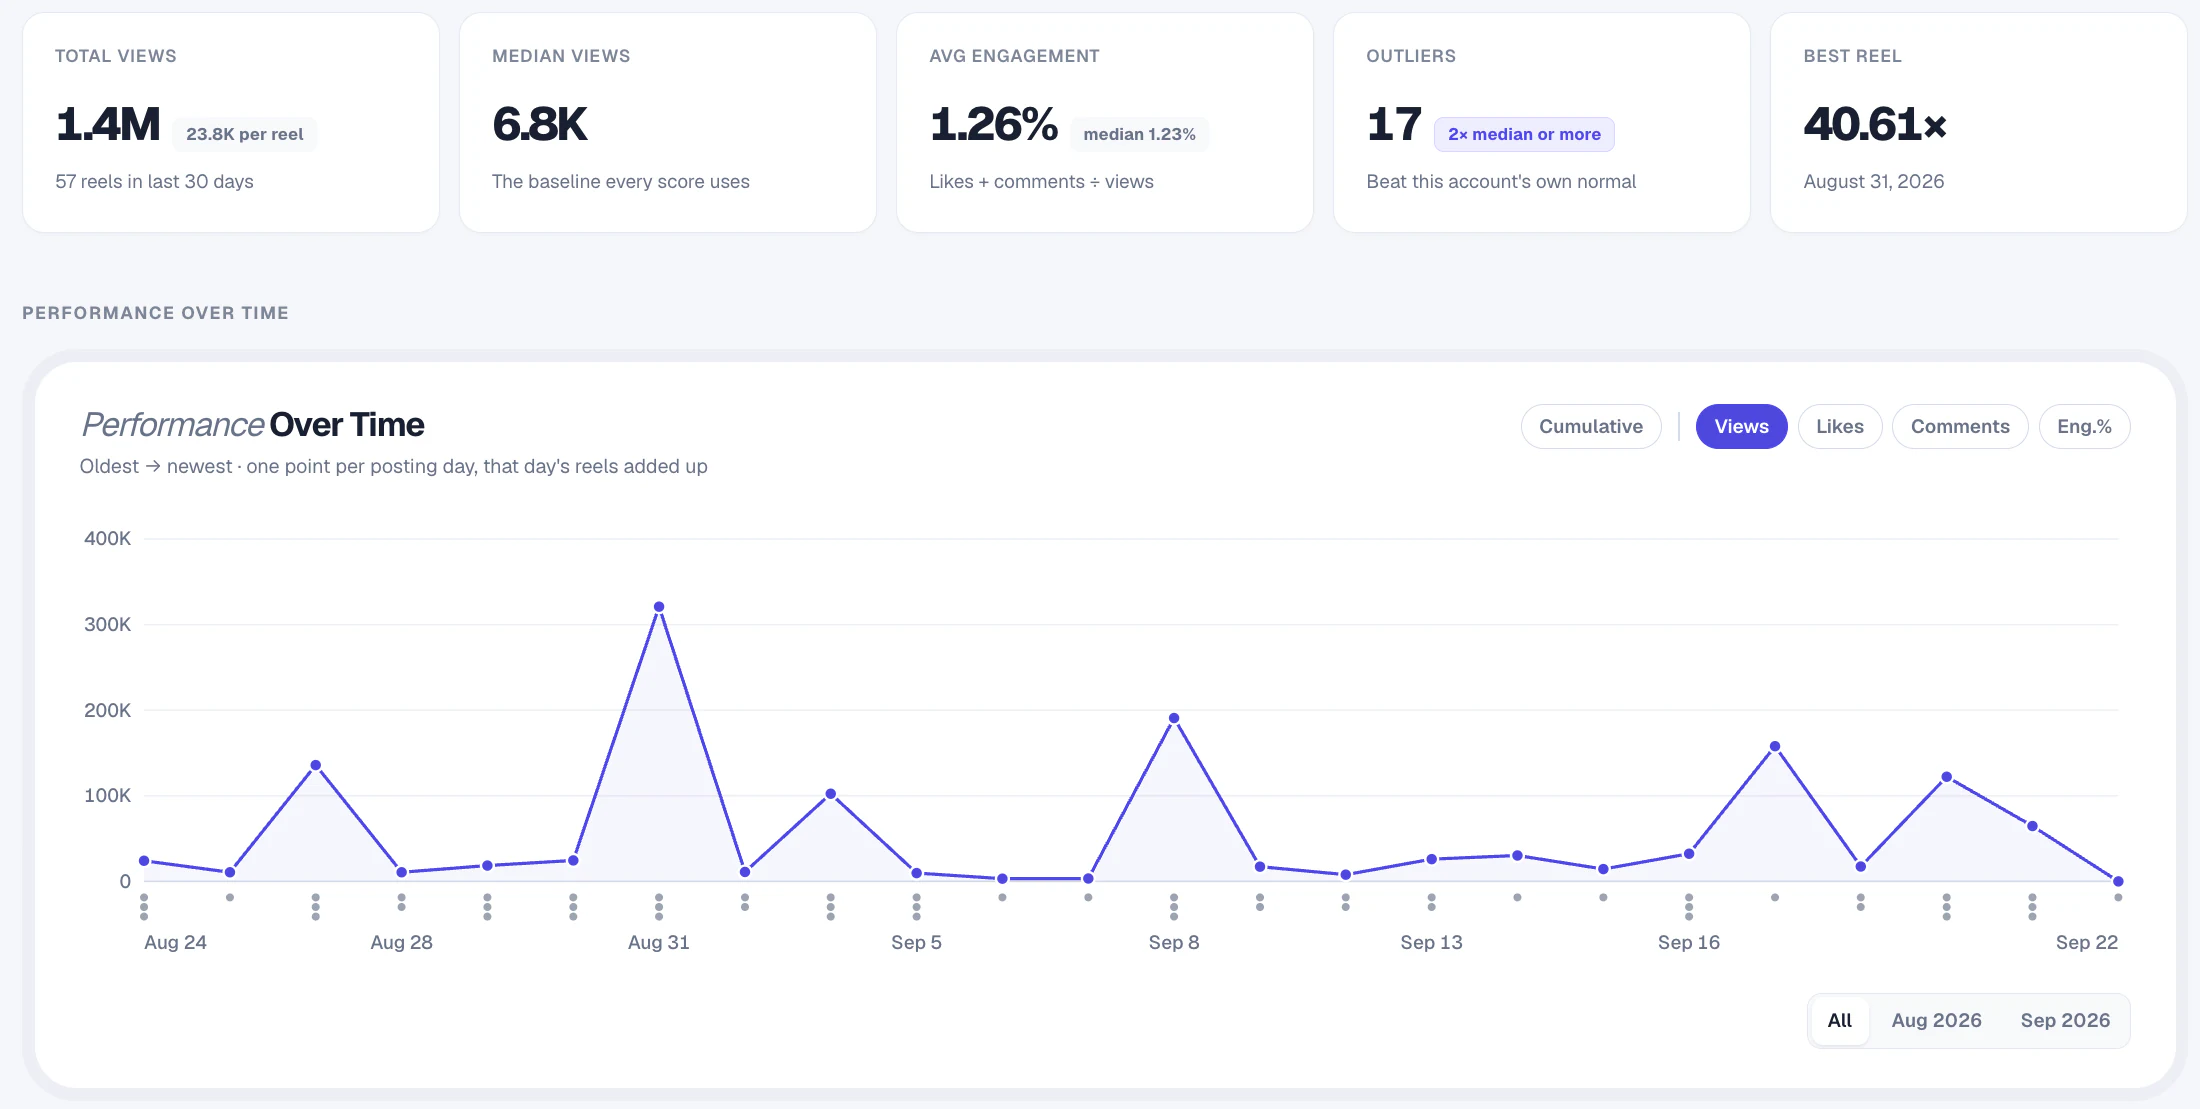This screenshot has height=1109, width=2200.
Task: Click the 'August 31, 2026' best reel date
Action: (1874, 181)
